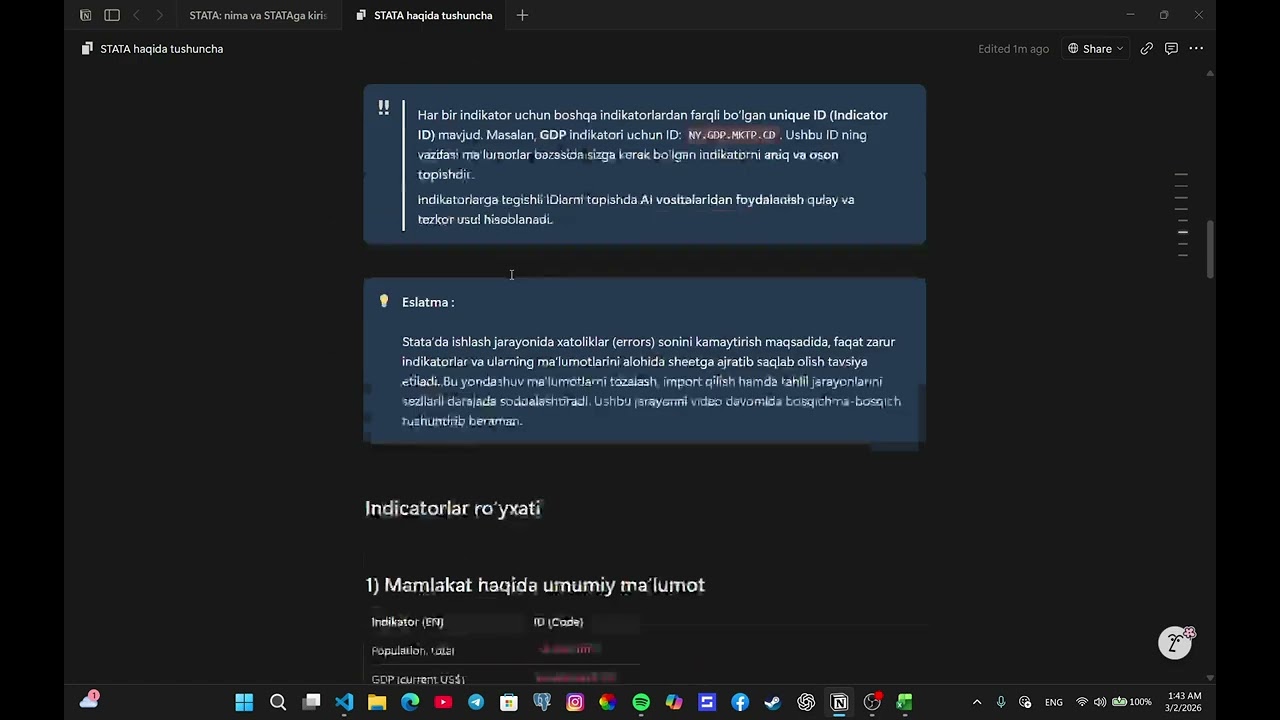Show hidden system tray icons chevron
The image size is (1280, 720).
point(977,702)
